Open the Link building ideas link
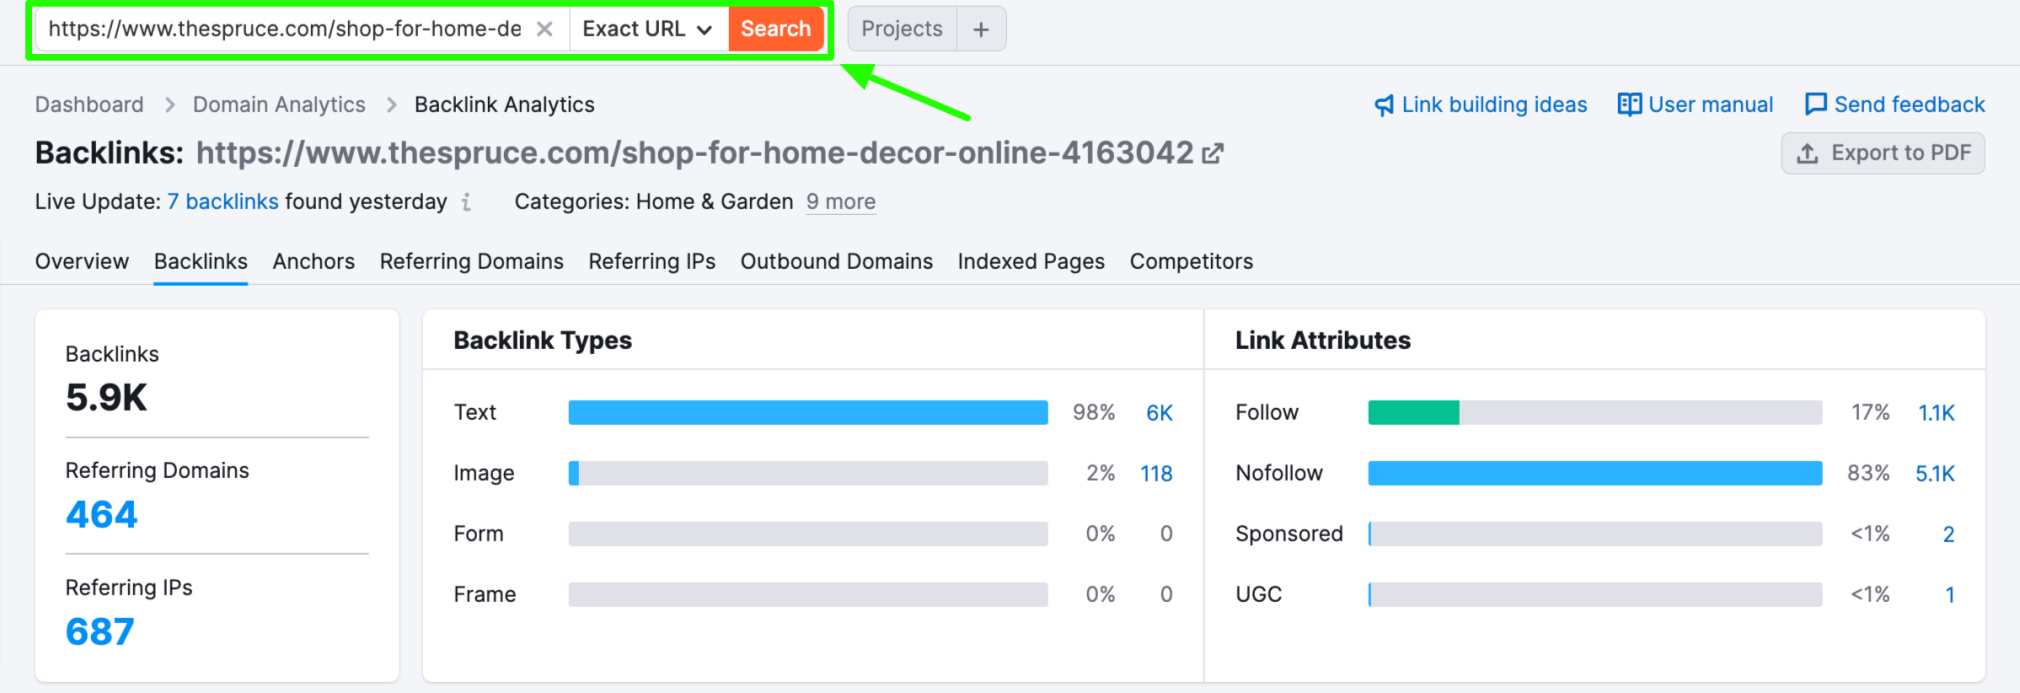 pyautogui.click(x=1494, y=105)
